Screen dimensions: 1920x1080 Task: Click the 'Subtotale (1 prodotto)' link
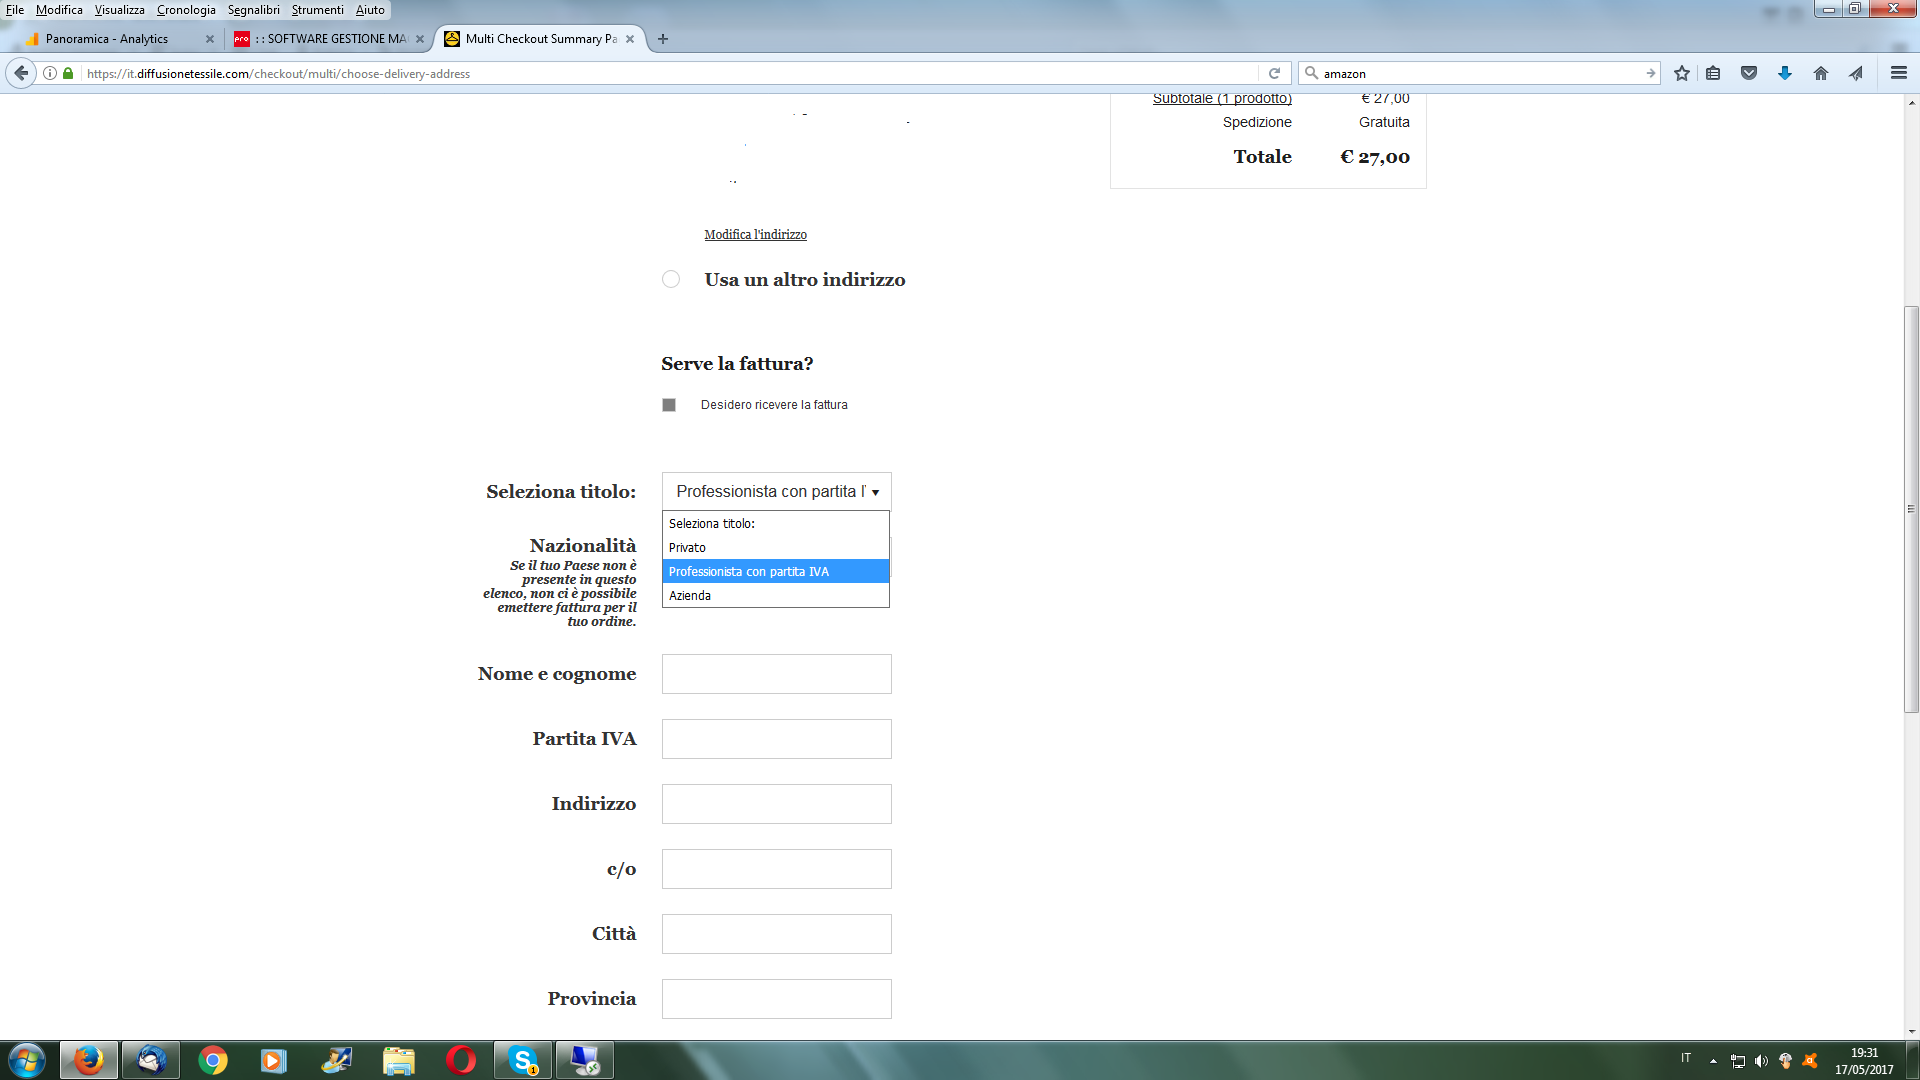pyautogui.click(x=1222, y=99)
